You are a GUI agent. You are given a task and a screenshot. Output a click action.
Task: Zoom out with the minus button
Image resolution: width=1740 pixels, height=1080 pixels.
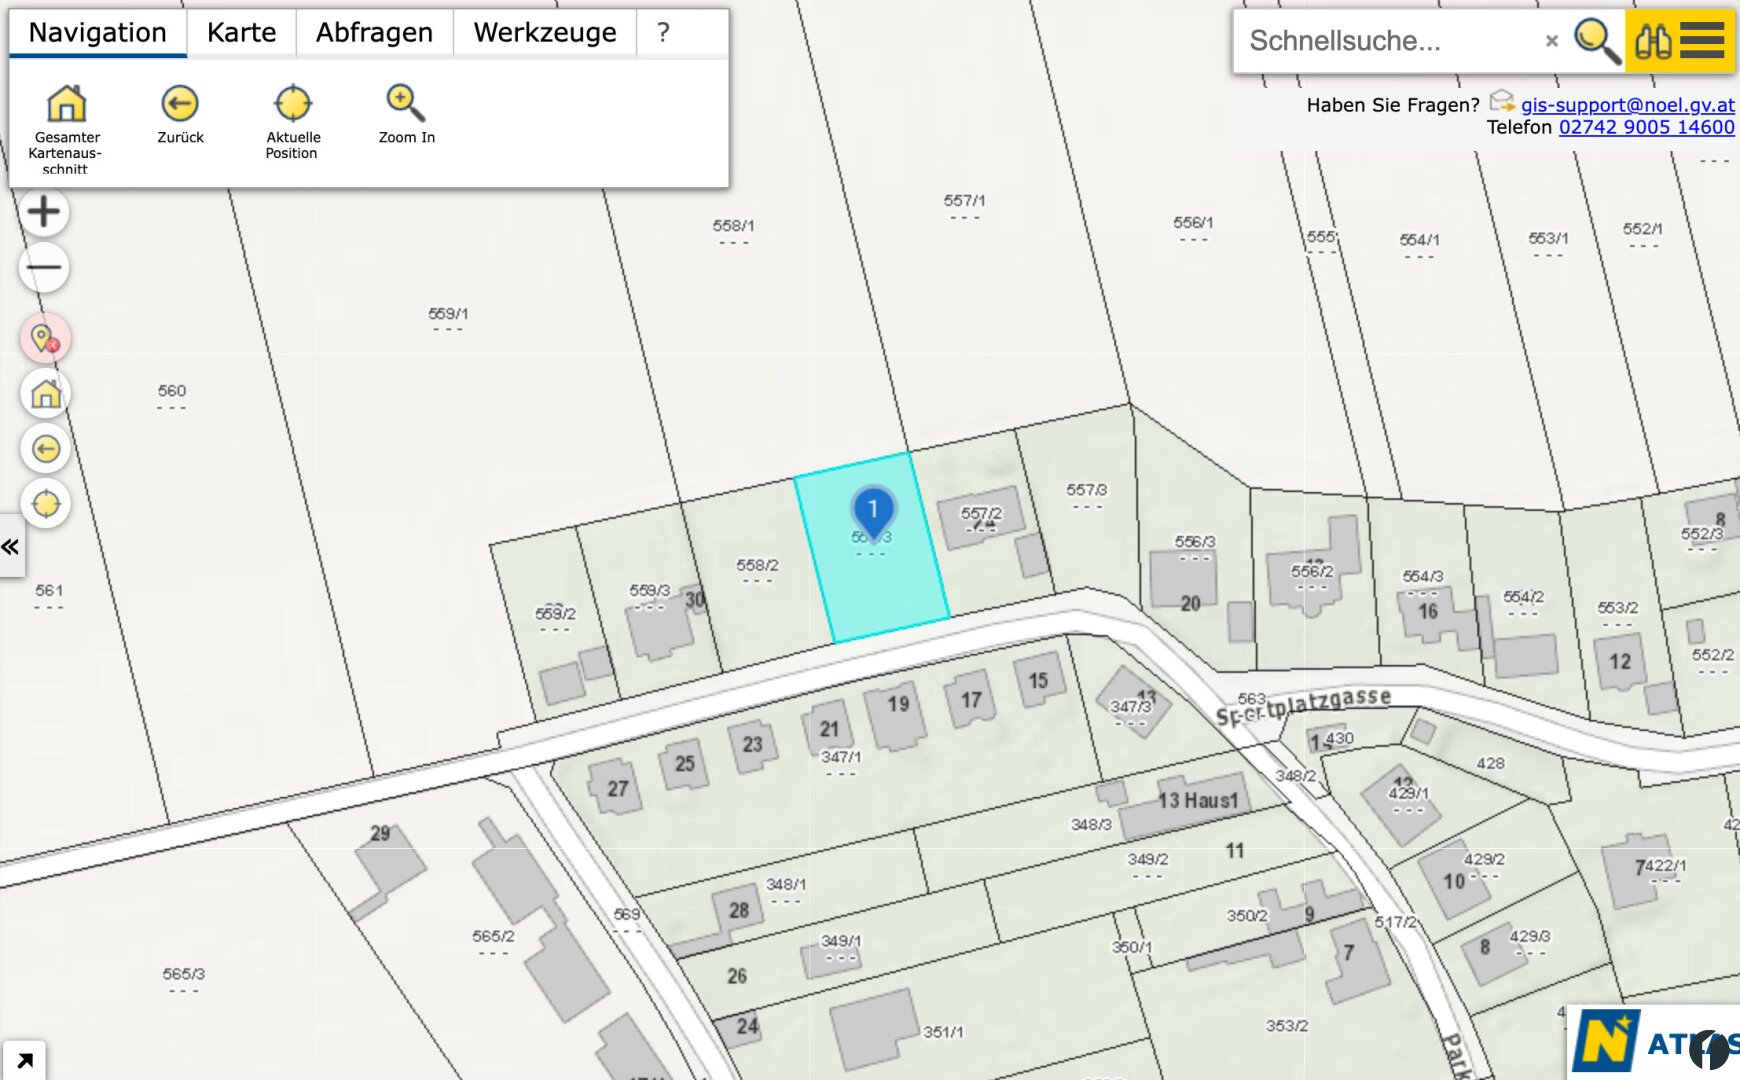pos(44,268)
